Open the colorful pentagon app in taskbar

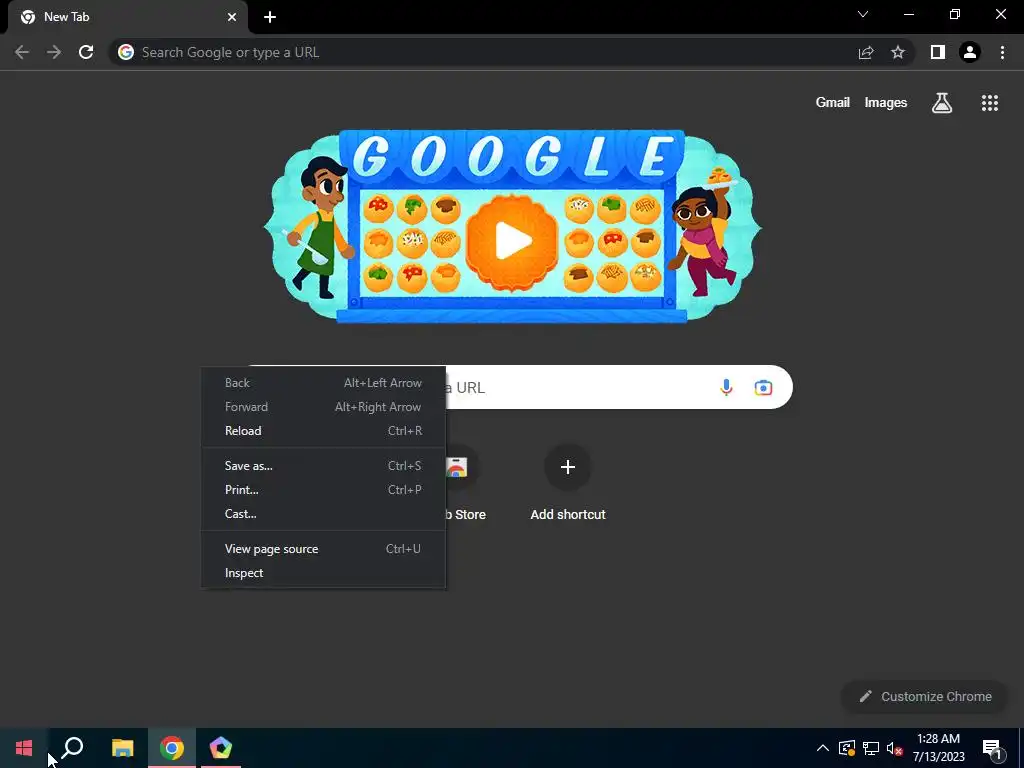(221, 748)
